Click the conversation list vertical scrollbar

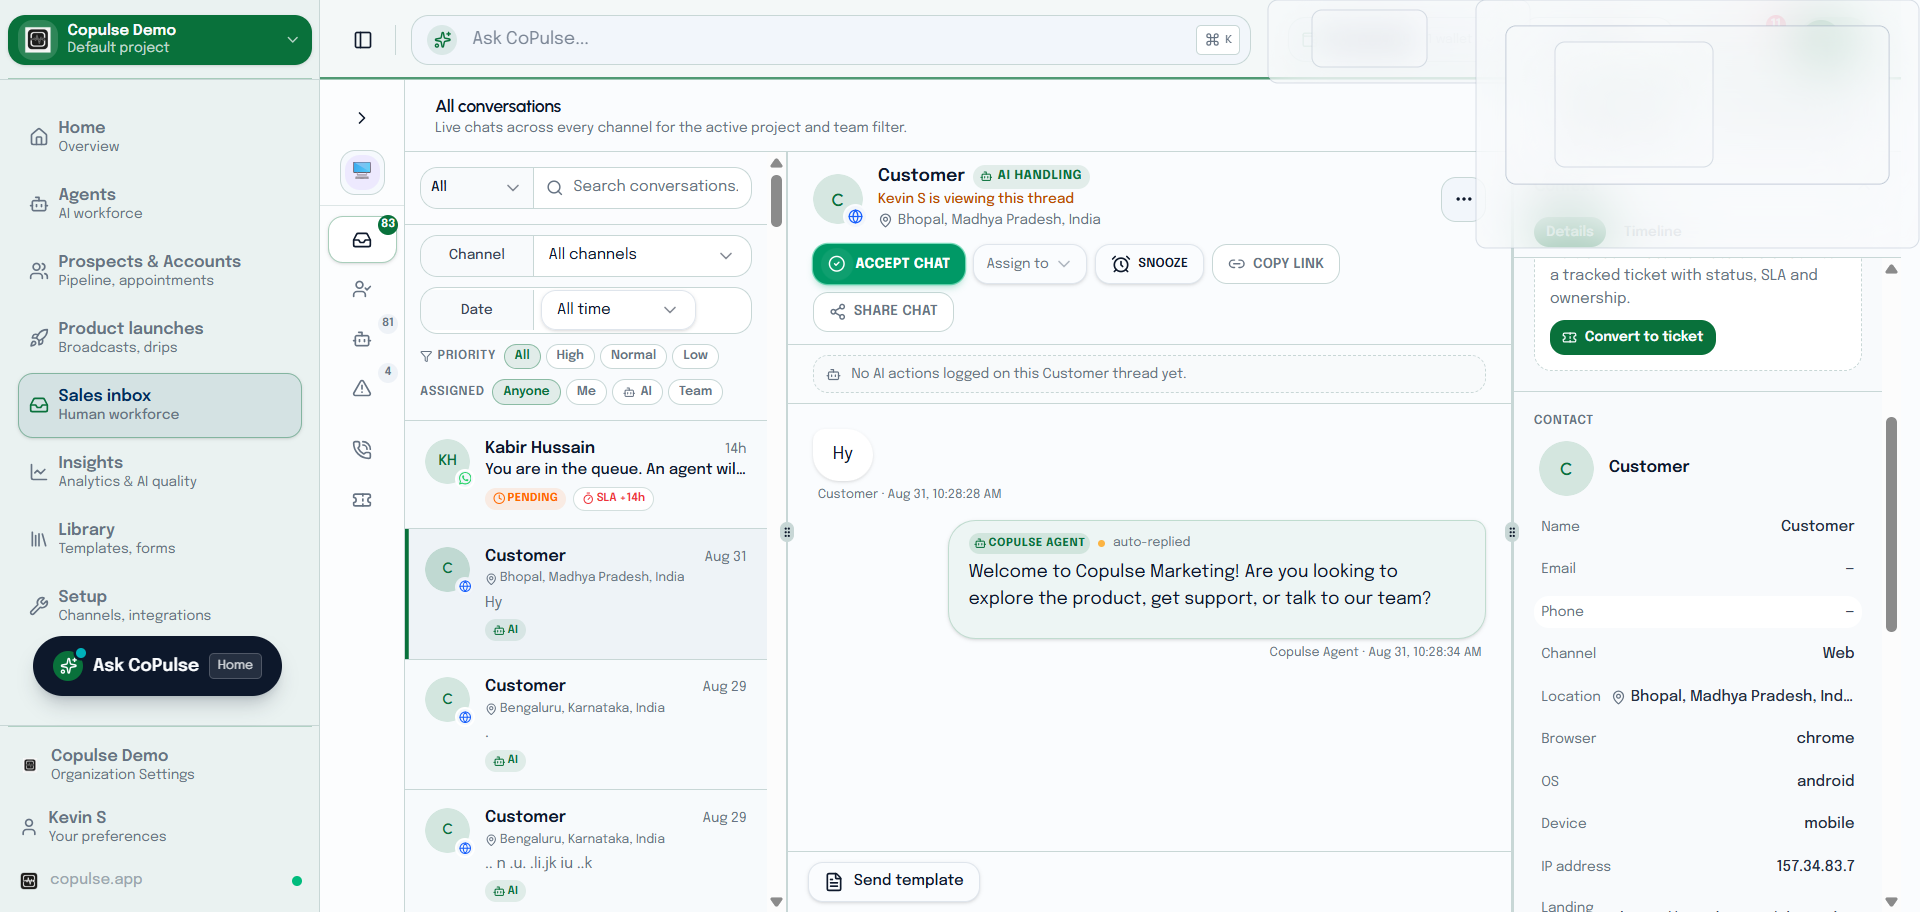coord(776,200)
